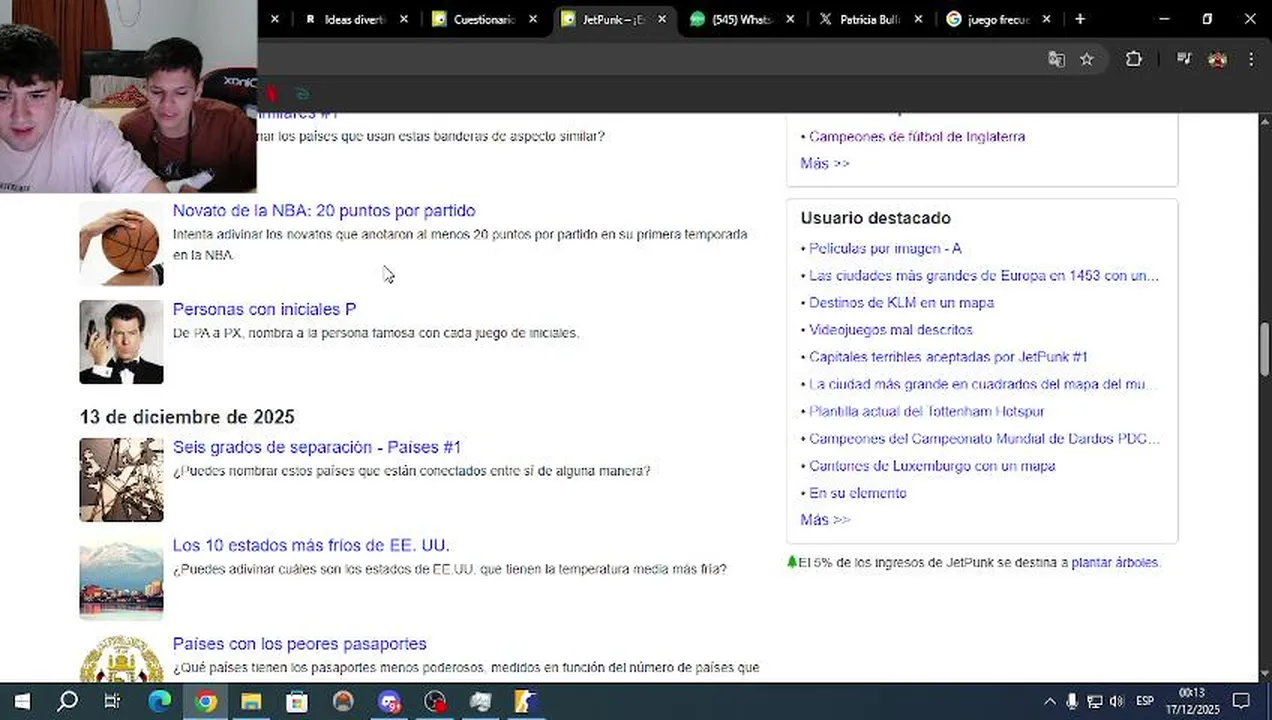Open 'Plantilla actual del Tottenham Hotspur'
Image resolution: width=1272 pixels, height=720 pixels.
(x=927, y=411)
